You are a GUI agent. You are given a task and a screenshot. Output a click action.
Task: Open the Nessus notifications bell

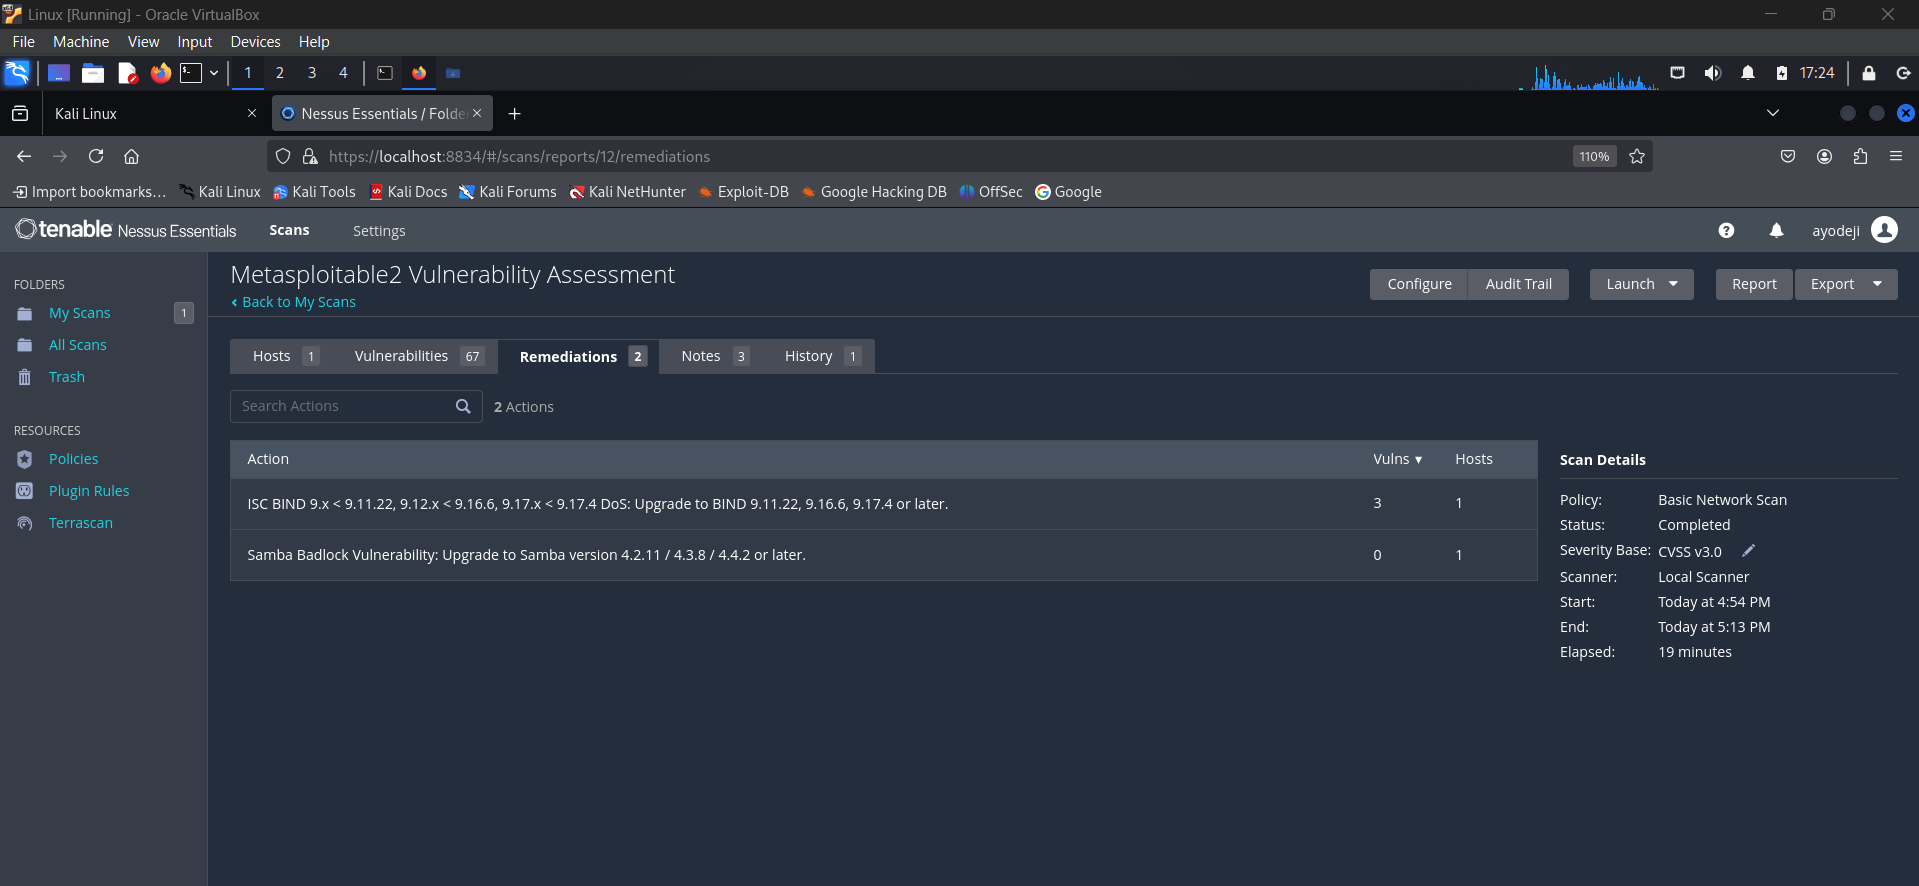pos(1776,231)
